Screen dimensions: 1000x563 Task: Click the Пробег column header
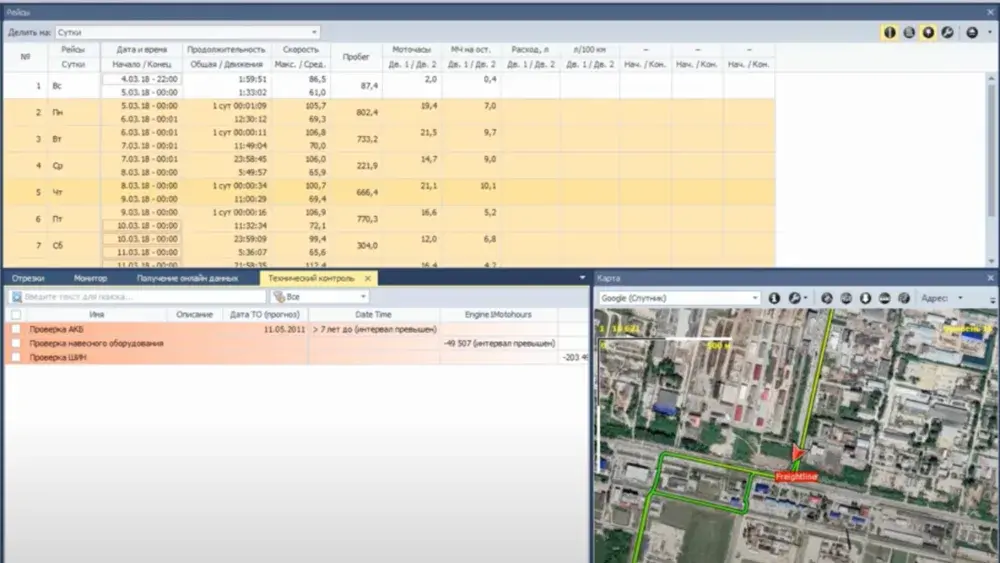[x=356, y=57]
